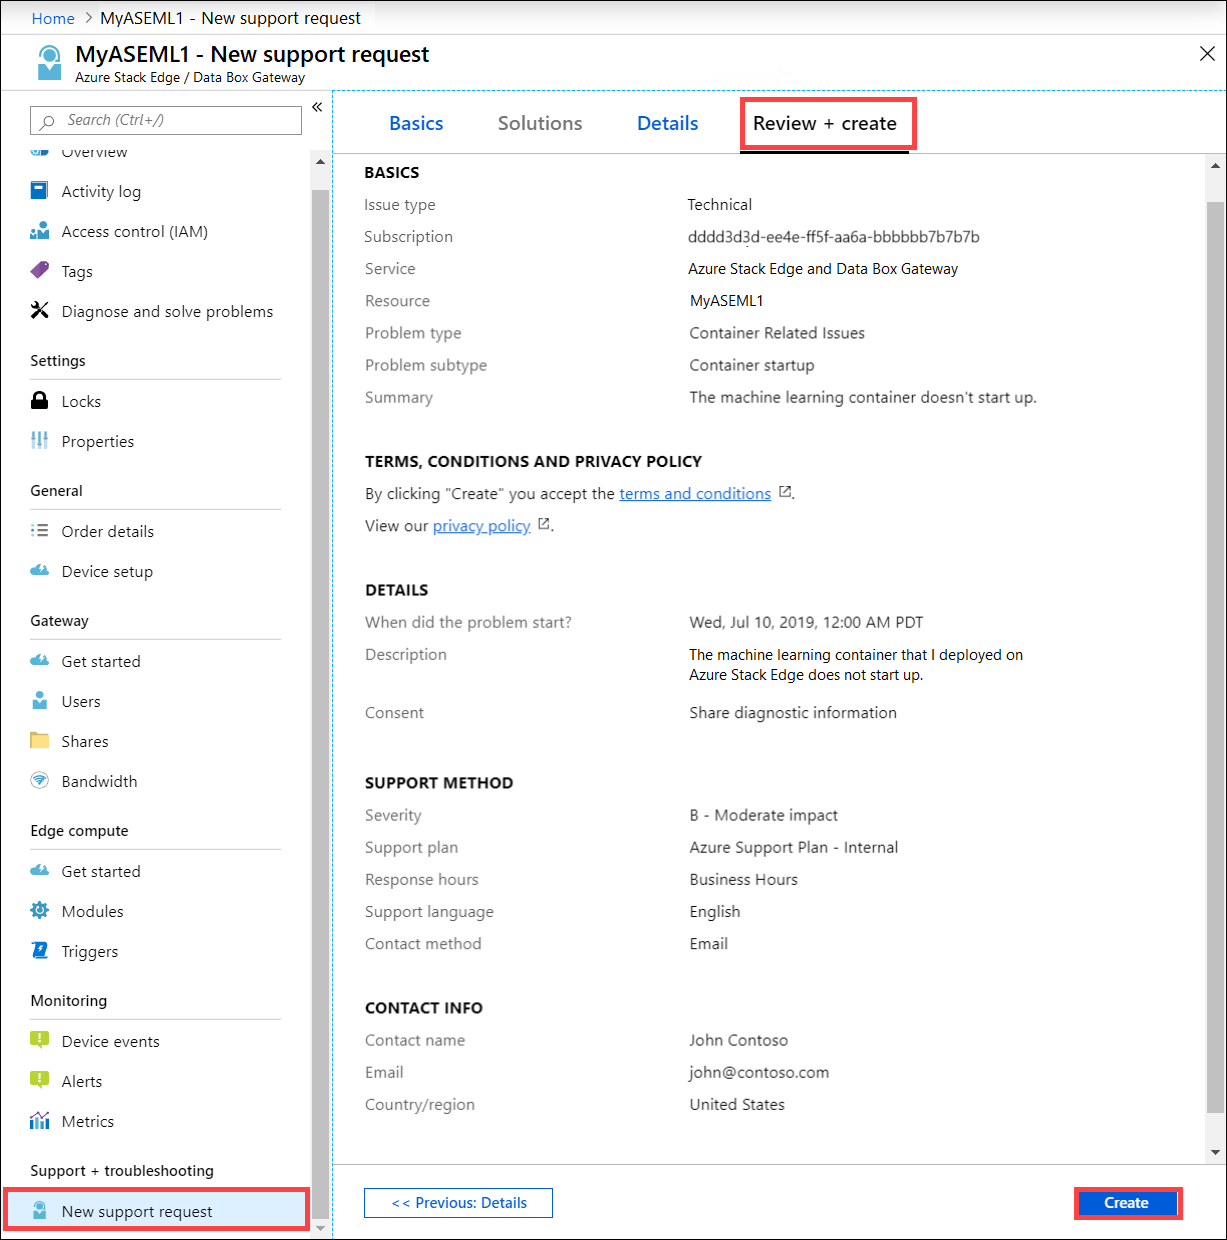The width and height of the screenshot is (1227, 1240).
Task: Click the support resource icon beside page title
Action: (48, 62)
